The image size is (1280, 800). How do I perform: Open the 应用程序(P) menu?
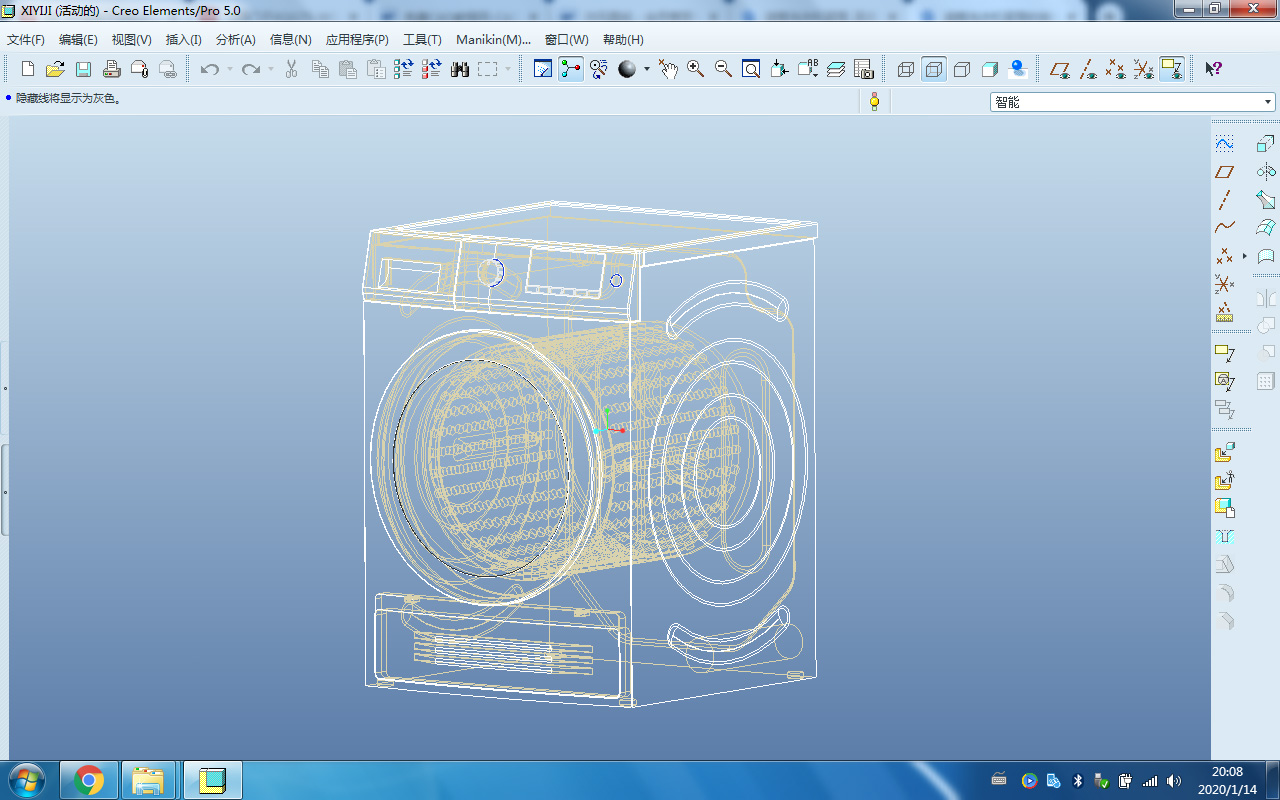(x=357, y=40)
